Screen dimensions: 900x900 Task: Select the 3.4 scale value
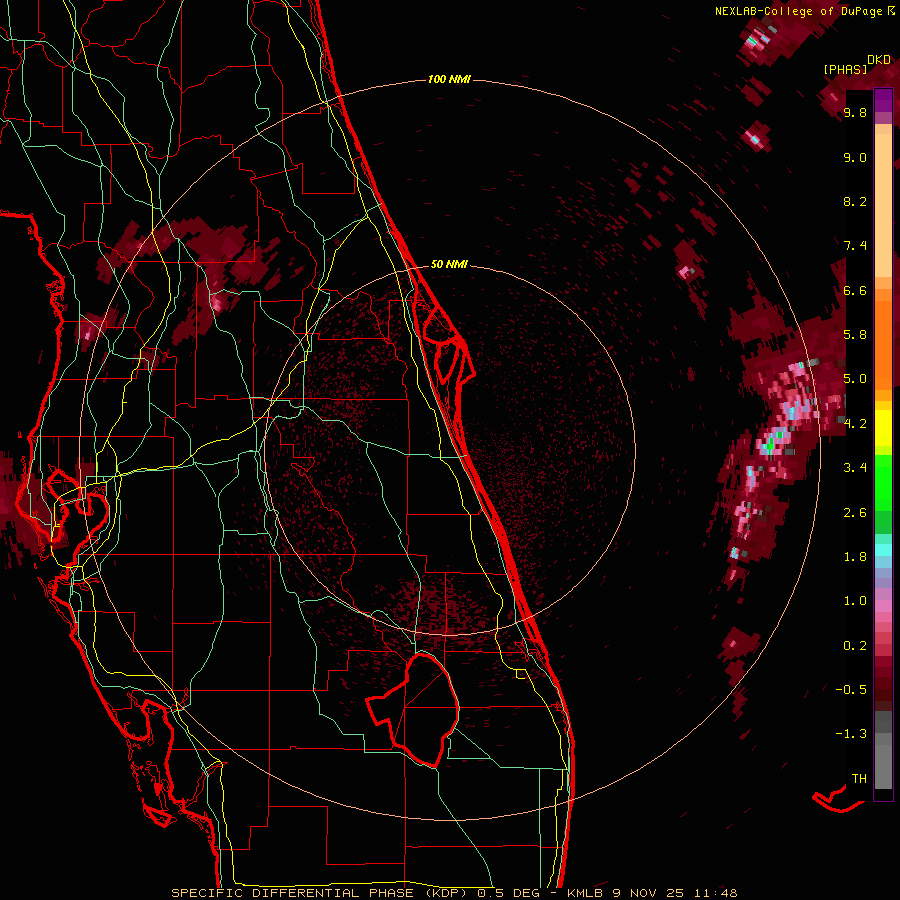[855, 468]
